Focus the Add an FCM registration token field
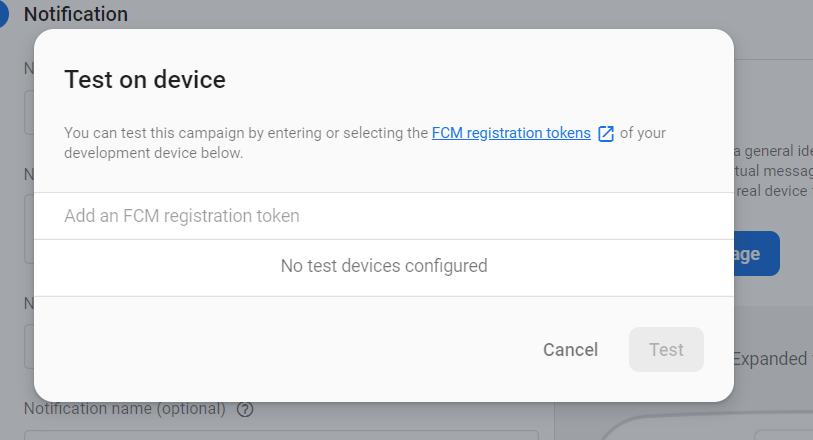 point(384,216)
